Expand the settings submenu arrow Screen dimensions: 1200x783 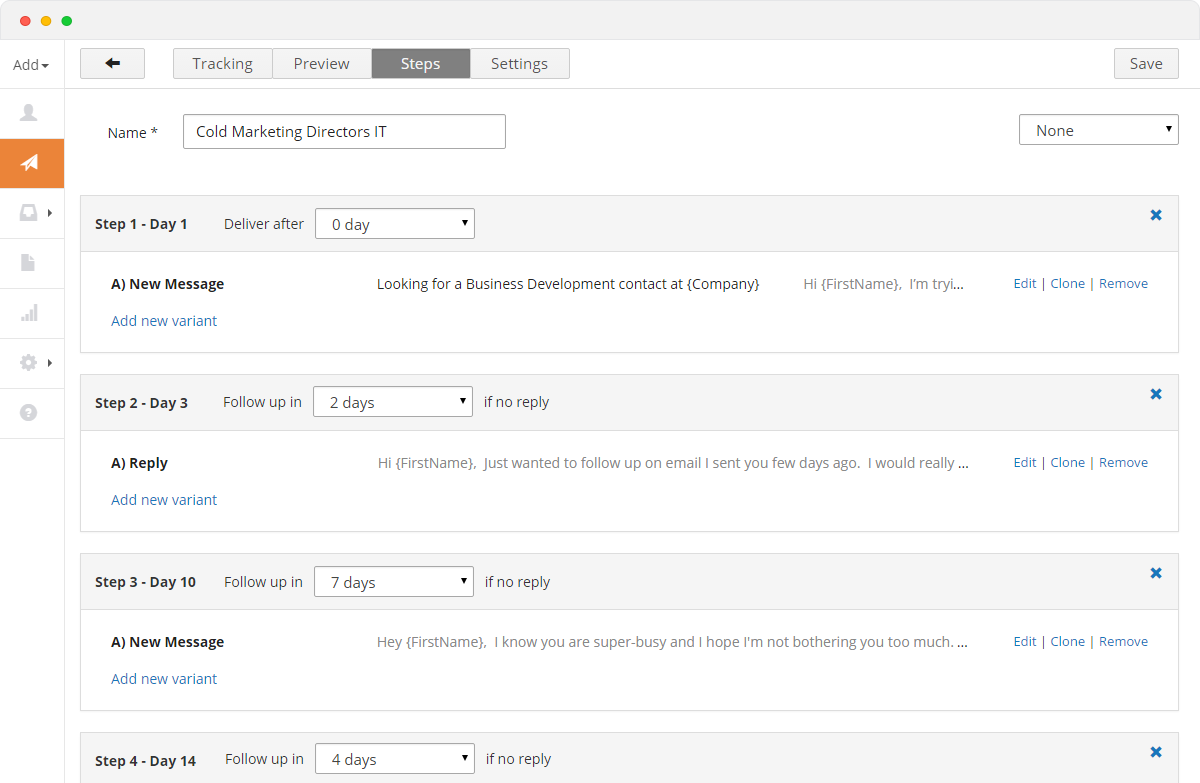click(x=49, y=363)
